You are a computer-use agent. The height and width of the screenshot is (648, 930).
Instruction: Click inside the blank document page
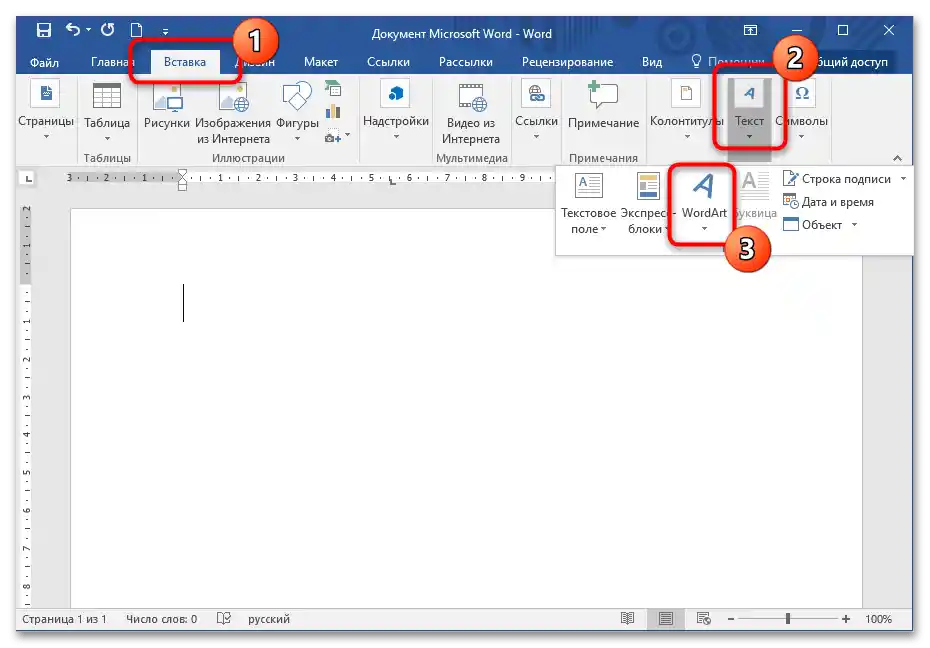466,408
